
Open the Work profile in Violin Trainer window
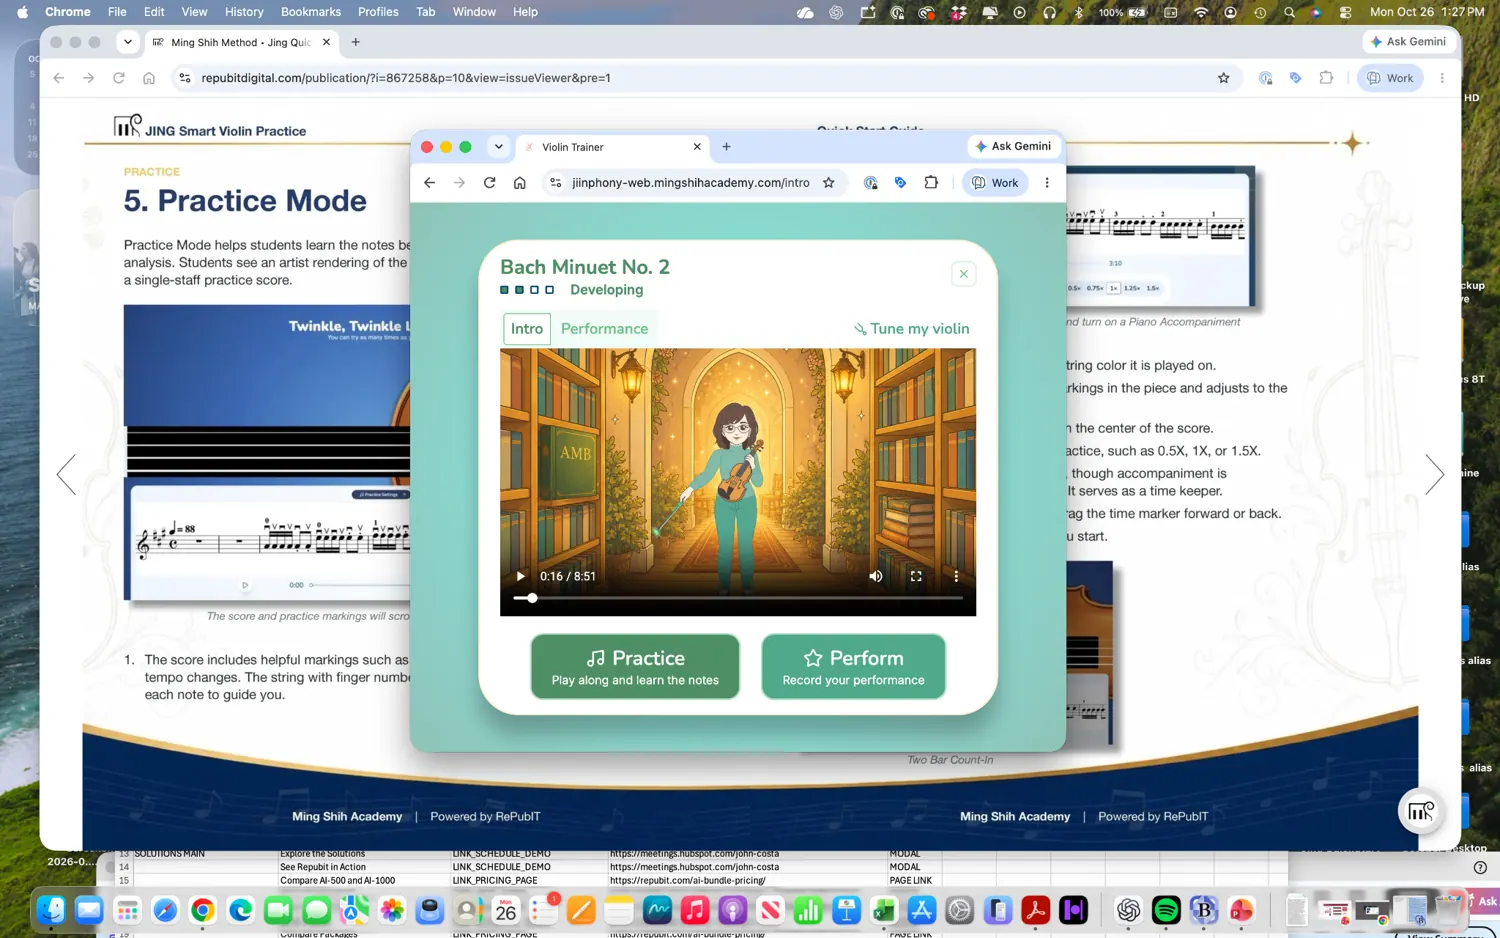[995, 183]
